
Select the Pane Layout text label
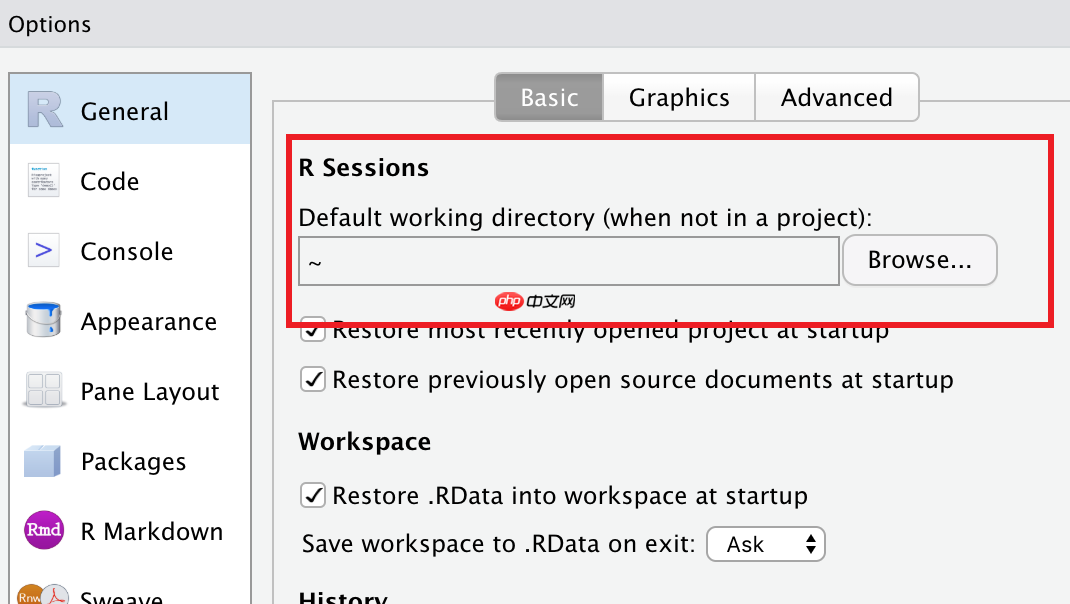point(150,392)
